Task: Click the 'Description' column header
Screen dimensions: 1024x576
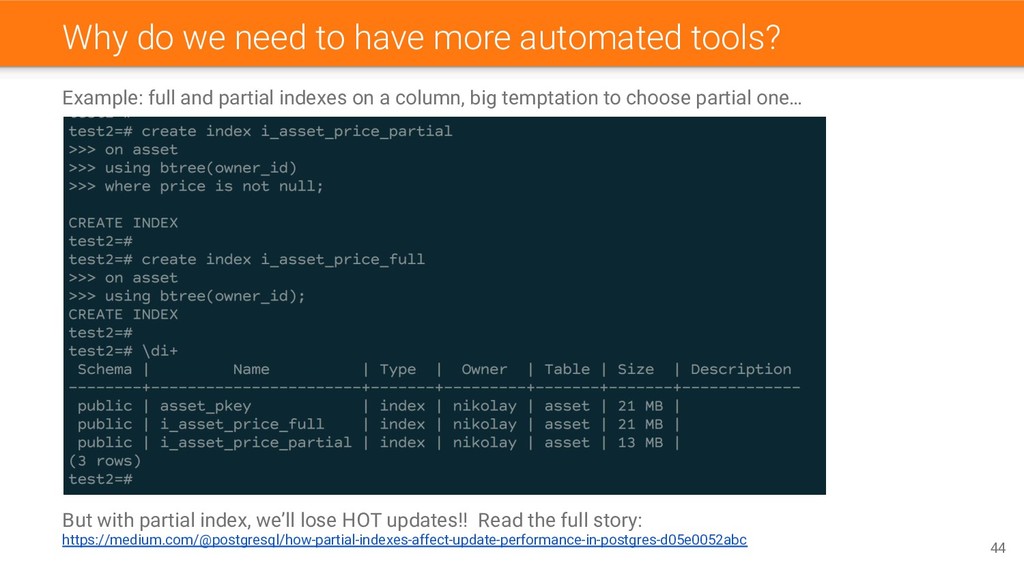Action: [741, 369]
